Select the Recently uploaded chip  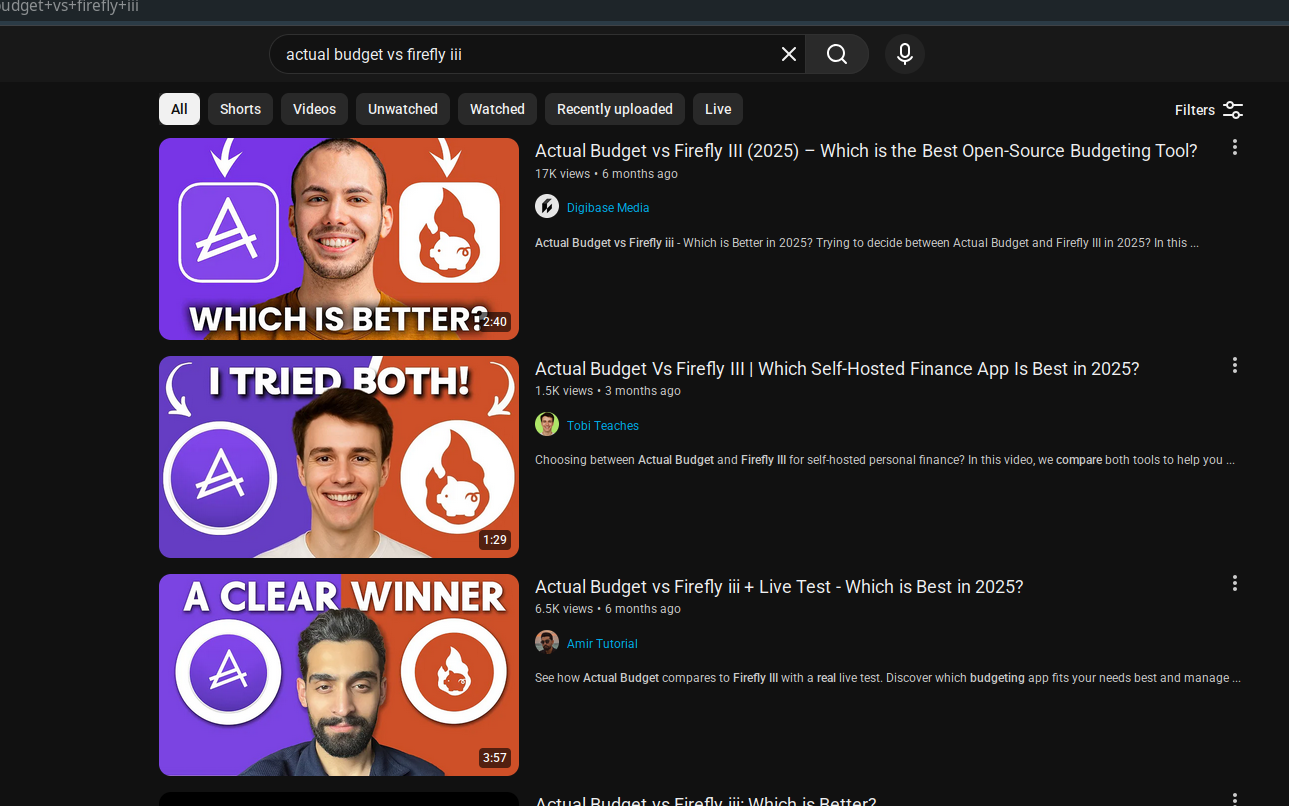tap(614, 109)
